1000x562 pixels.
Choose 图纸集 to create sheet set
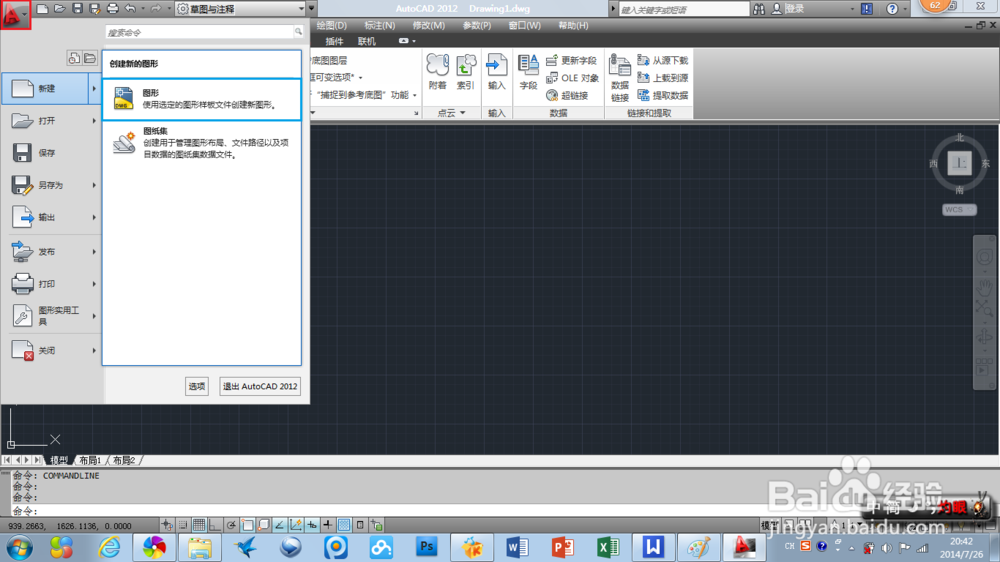tap(202, 142)
